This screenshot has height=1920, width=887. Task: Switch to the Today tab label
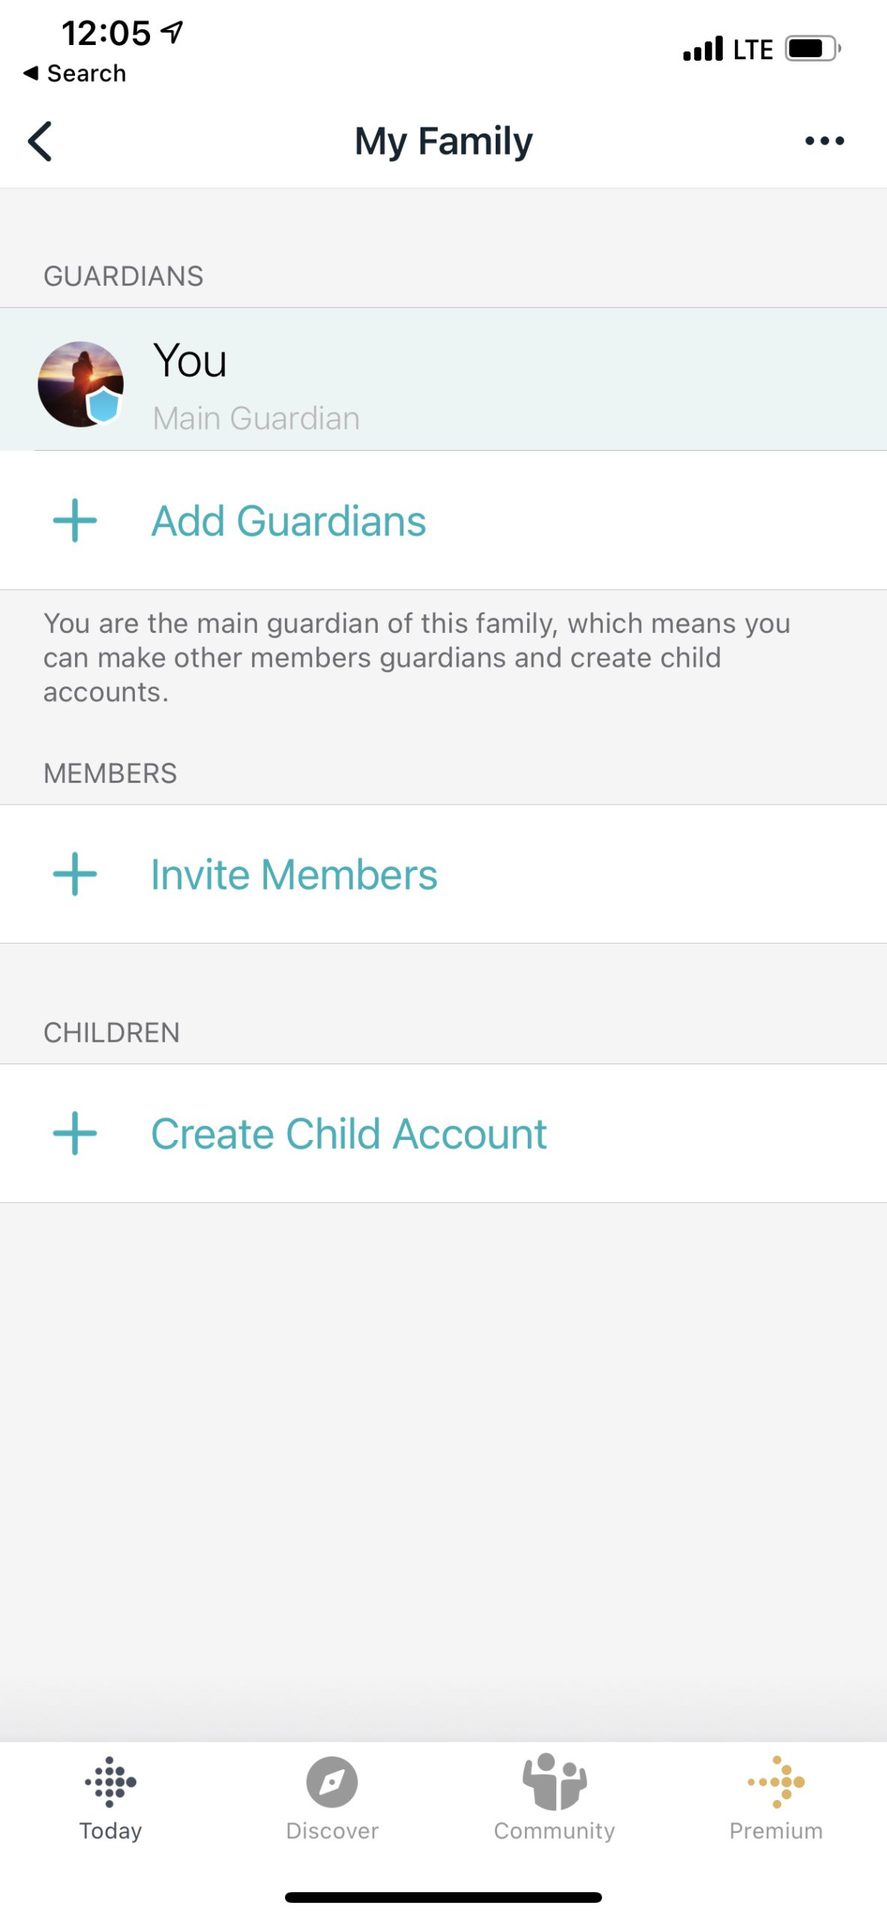click(110, 1831)
